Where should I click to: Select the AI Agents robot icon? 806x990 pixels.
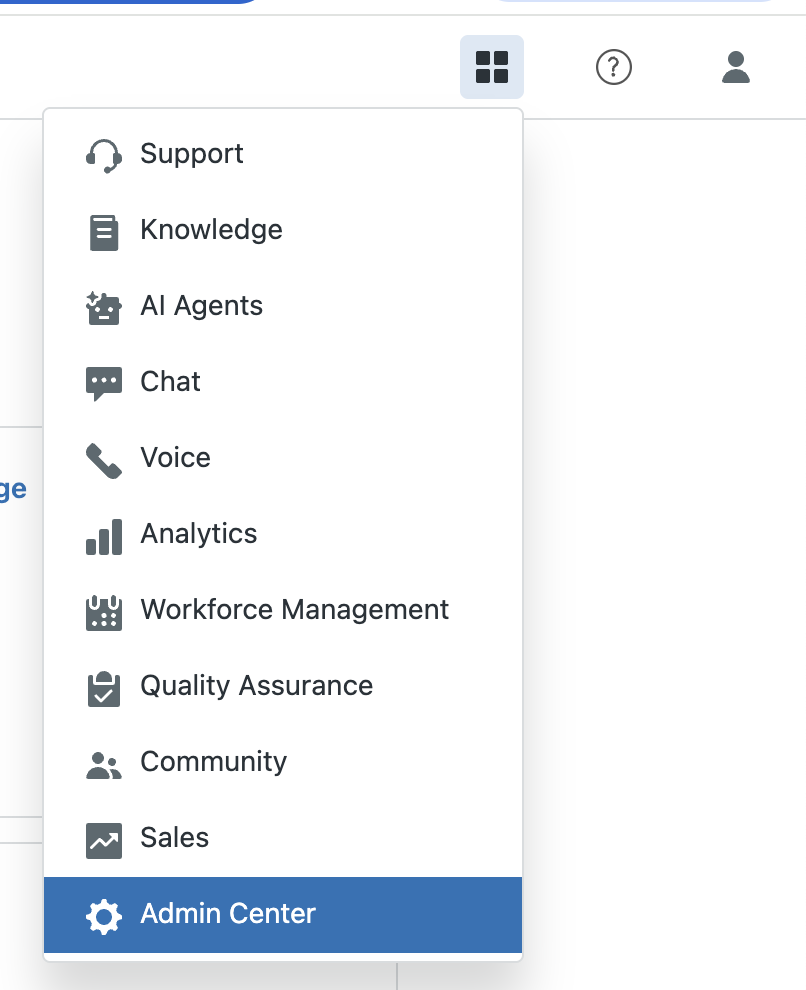[103, 305]
